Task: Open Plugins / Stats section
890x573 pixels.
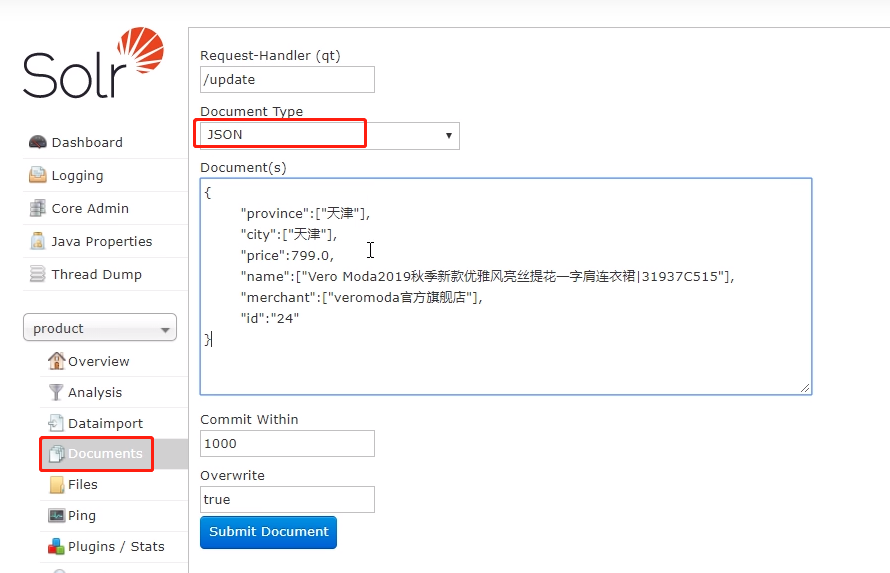Action: pos(116,546)
